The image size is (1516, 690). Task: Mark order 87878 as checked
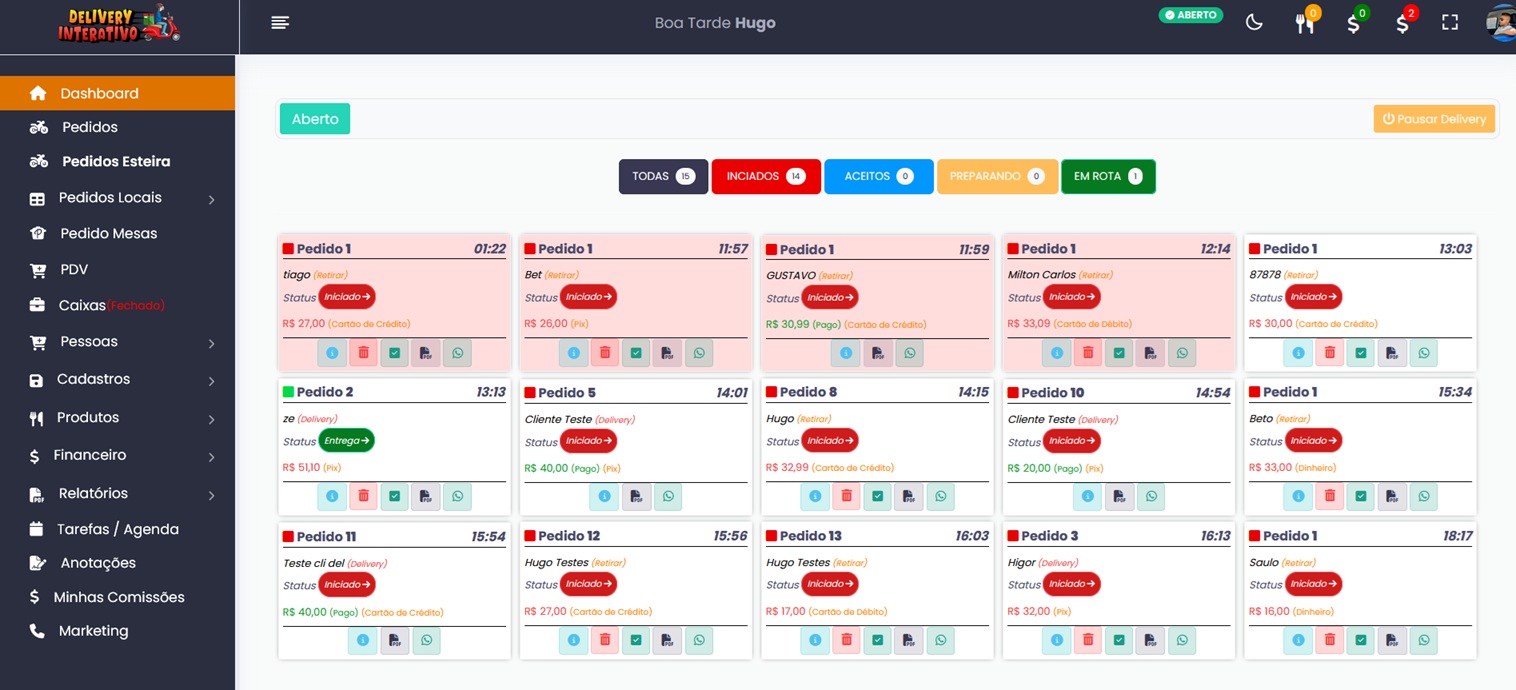point(1360,353)
